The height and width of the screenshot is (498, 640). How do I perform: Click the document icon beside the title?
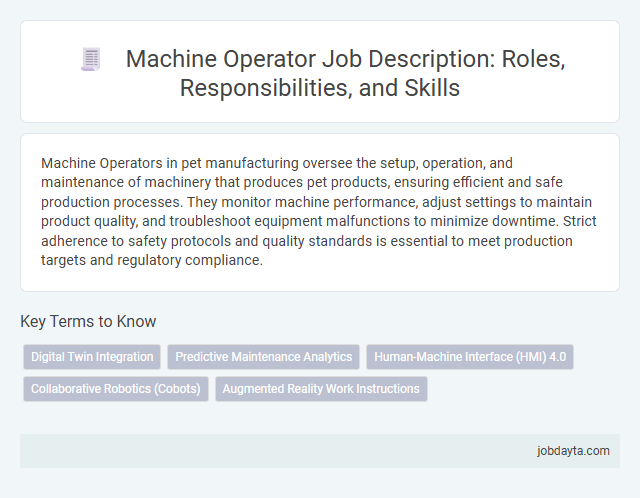[91, 59]
